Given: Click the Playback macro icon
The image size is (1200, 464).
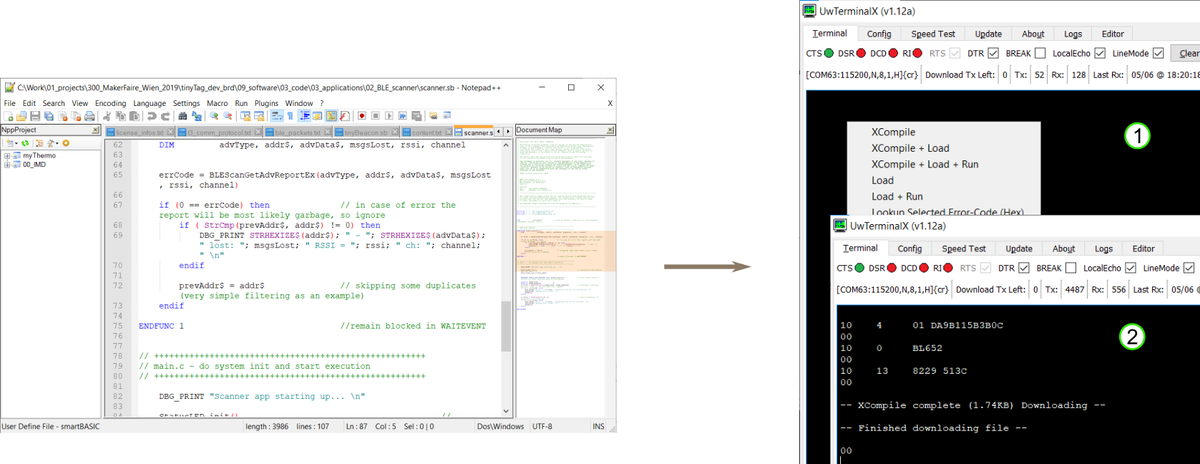Looking at the screenshot, I should pyautogui.click(x=389, y=116).
